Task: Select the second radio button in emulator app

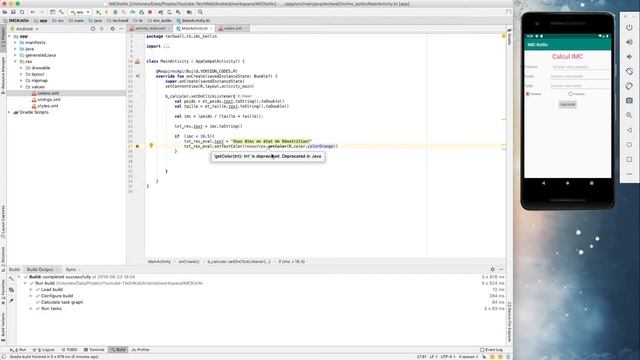Action: [571, 94]
